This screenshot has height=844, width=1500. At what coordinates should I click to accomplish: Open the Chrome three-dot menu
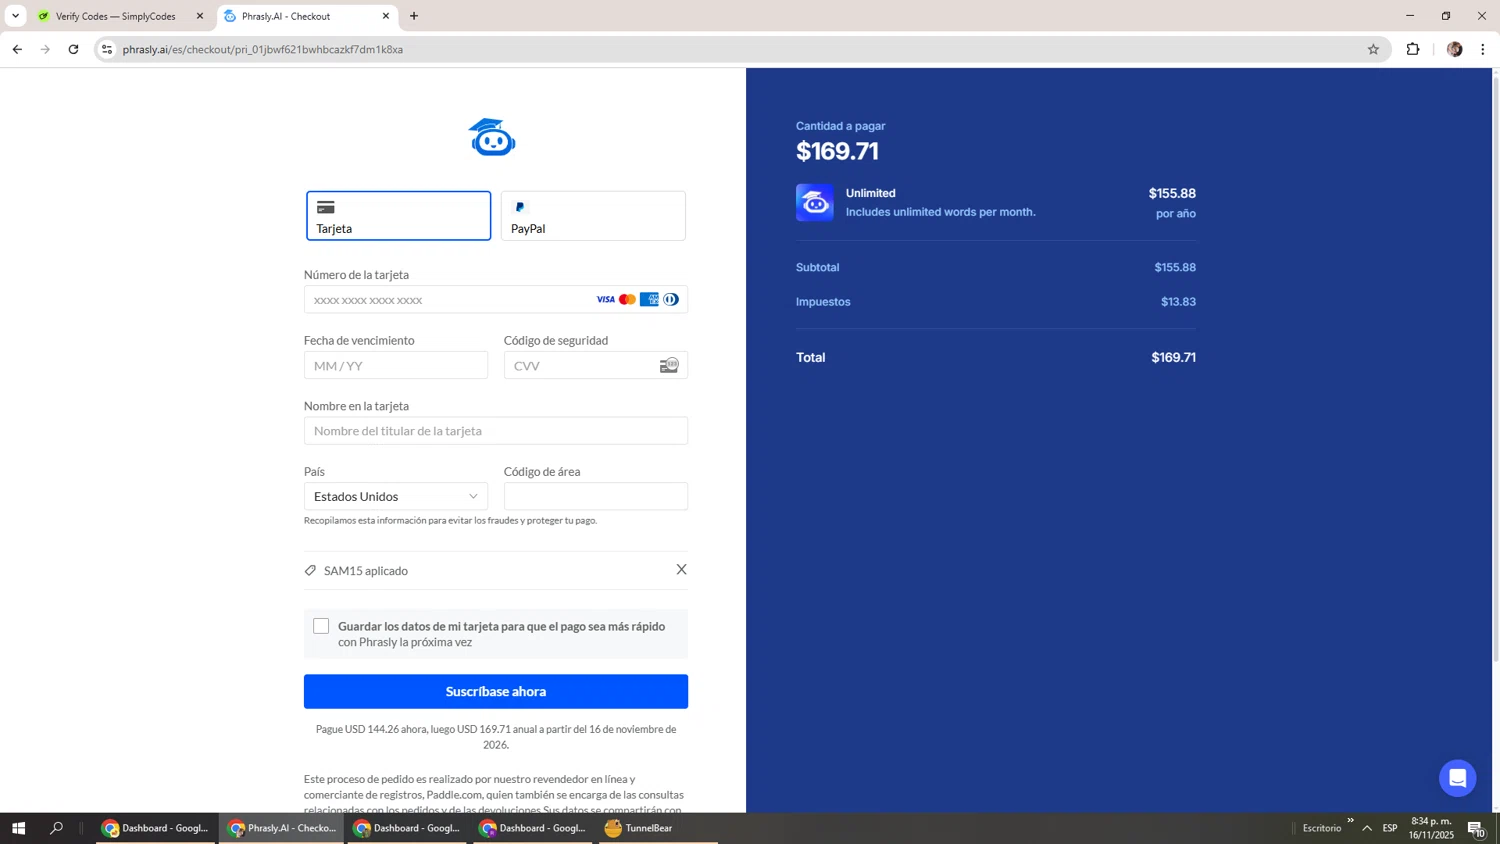click(1482, 49)
